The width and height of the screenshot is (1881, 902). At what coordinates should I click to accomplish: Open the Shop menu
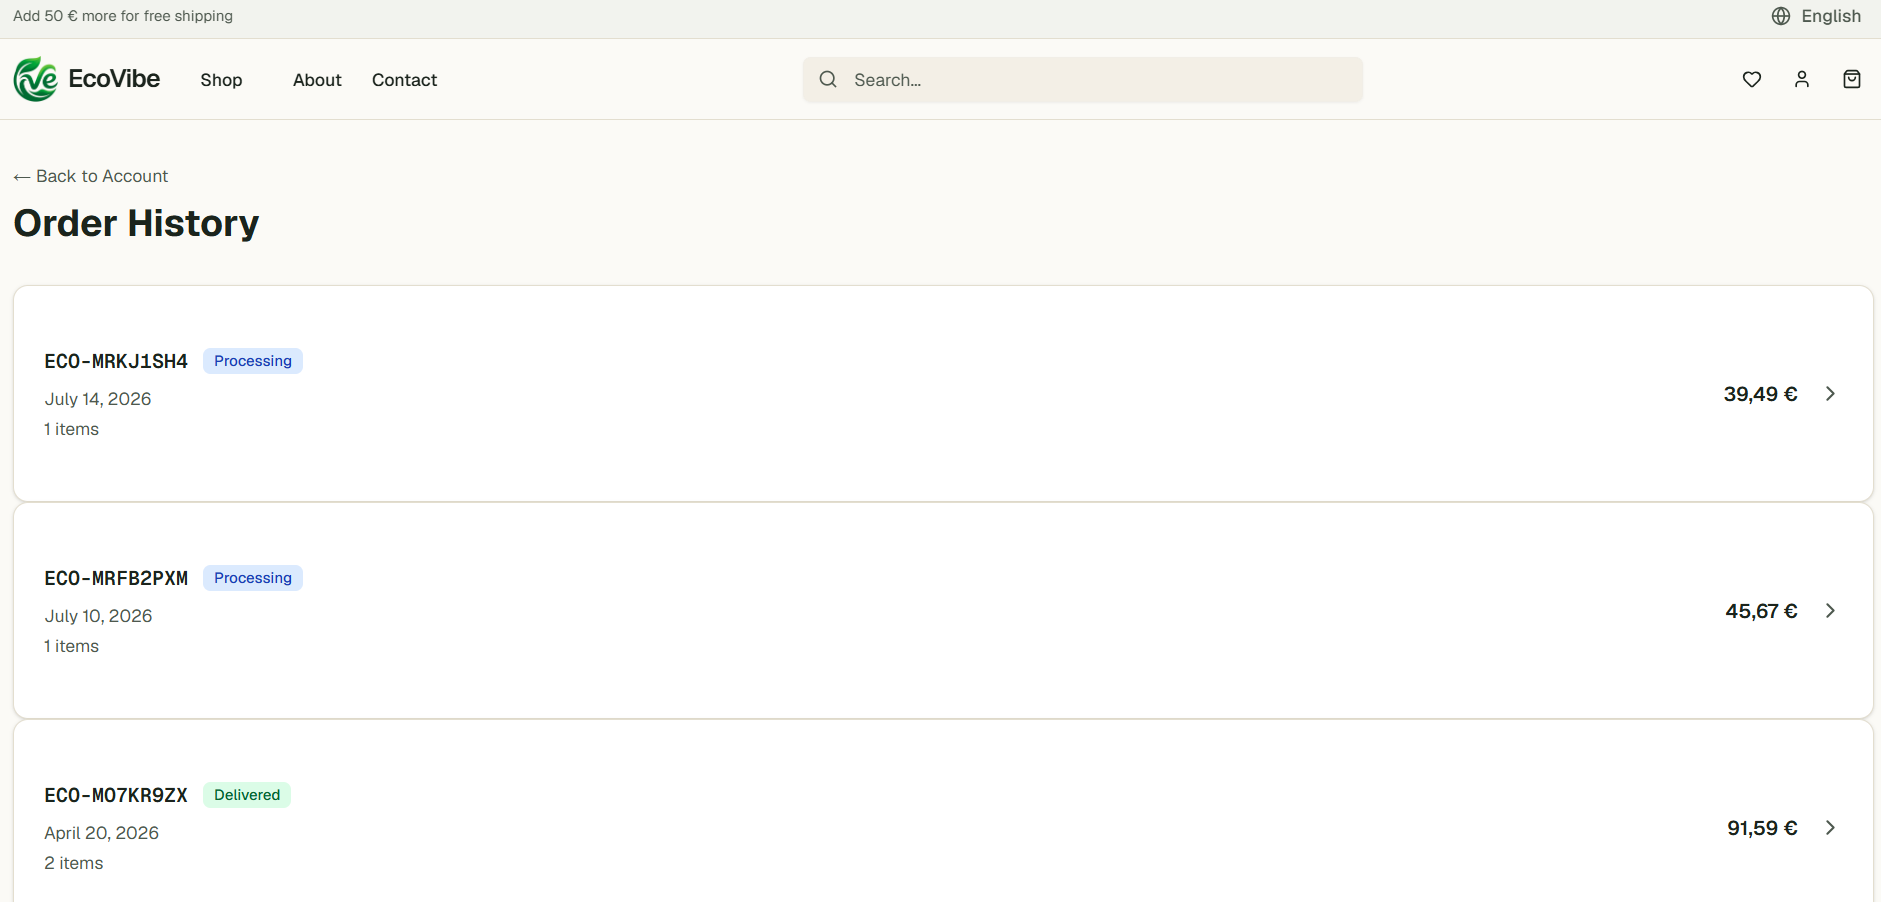click(x=221, y=80)
